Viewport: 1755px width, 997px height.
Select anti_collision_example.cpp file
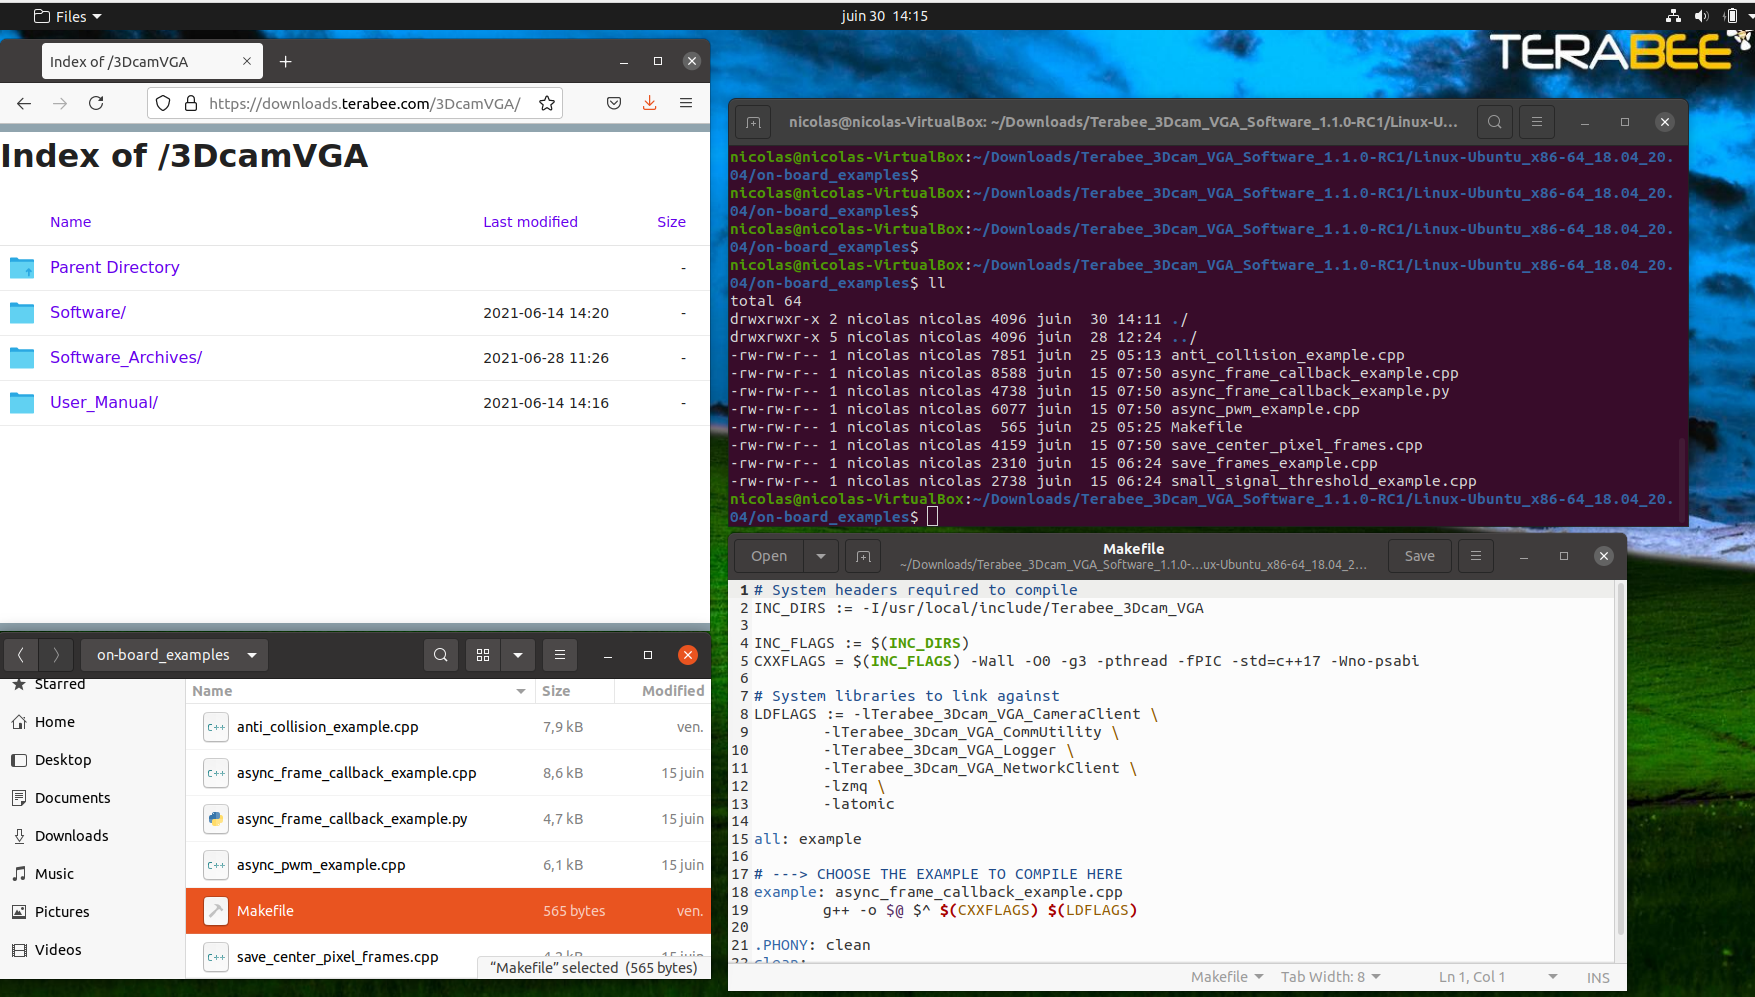pyautogui.click(x=448, y=727)
